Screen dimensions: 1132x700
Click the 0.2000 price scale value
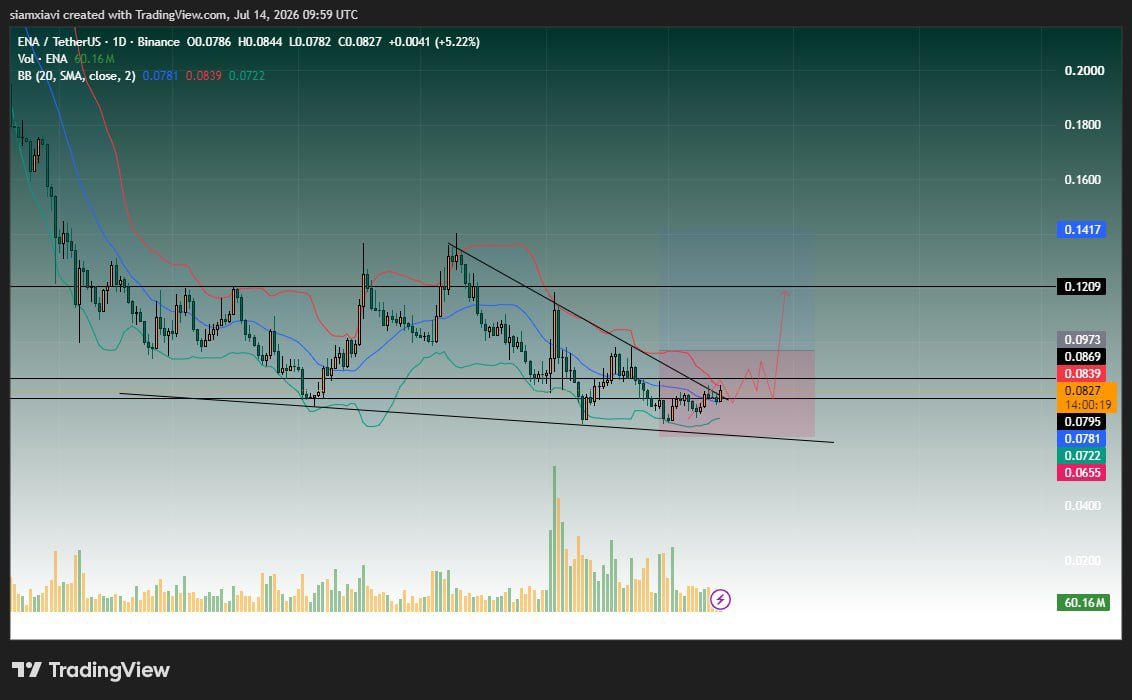[x=1084, y=70]
